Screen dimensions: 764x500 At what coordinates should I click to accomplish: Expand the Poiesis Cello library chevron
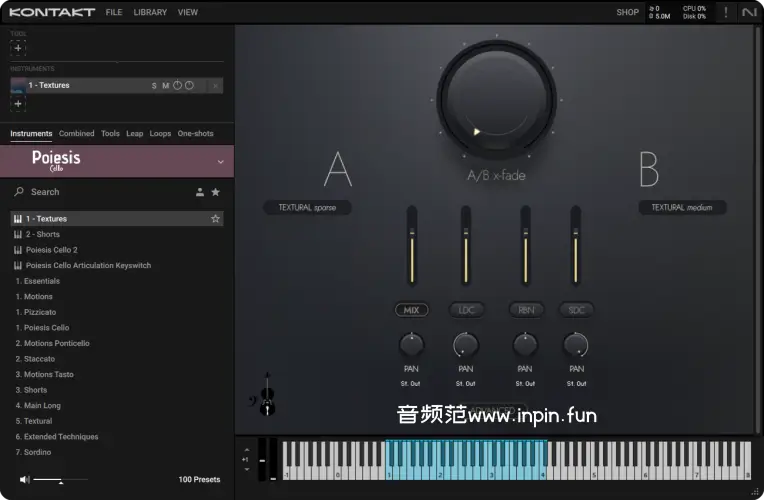(220, 161)
